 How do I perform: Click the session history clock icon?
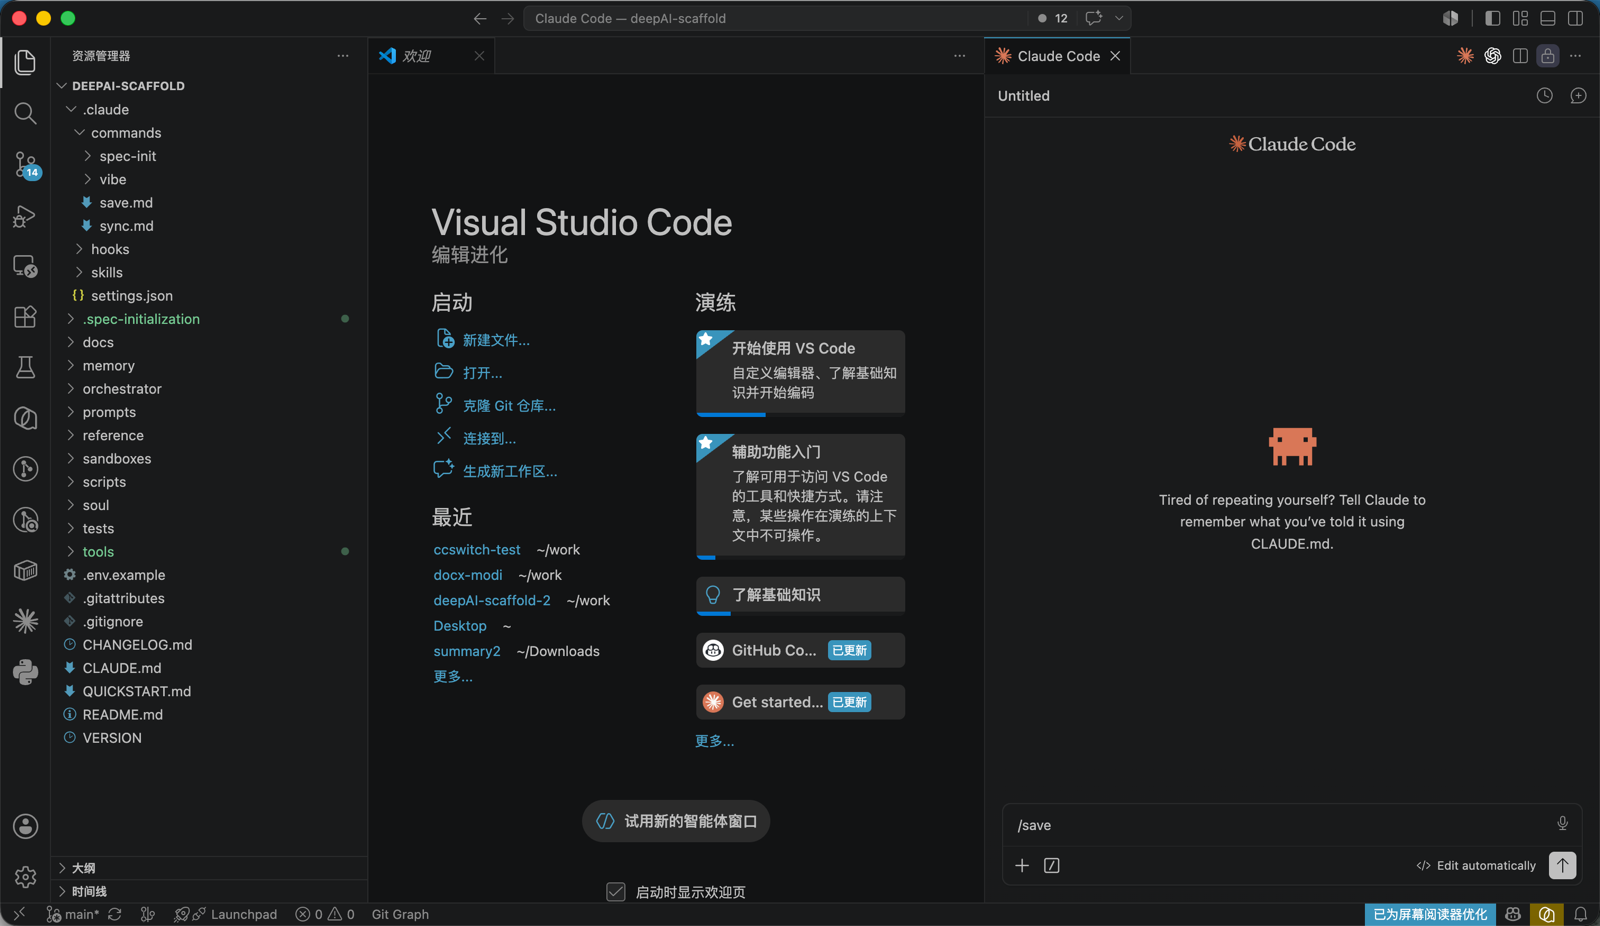click(x=1545, y=96)
